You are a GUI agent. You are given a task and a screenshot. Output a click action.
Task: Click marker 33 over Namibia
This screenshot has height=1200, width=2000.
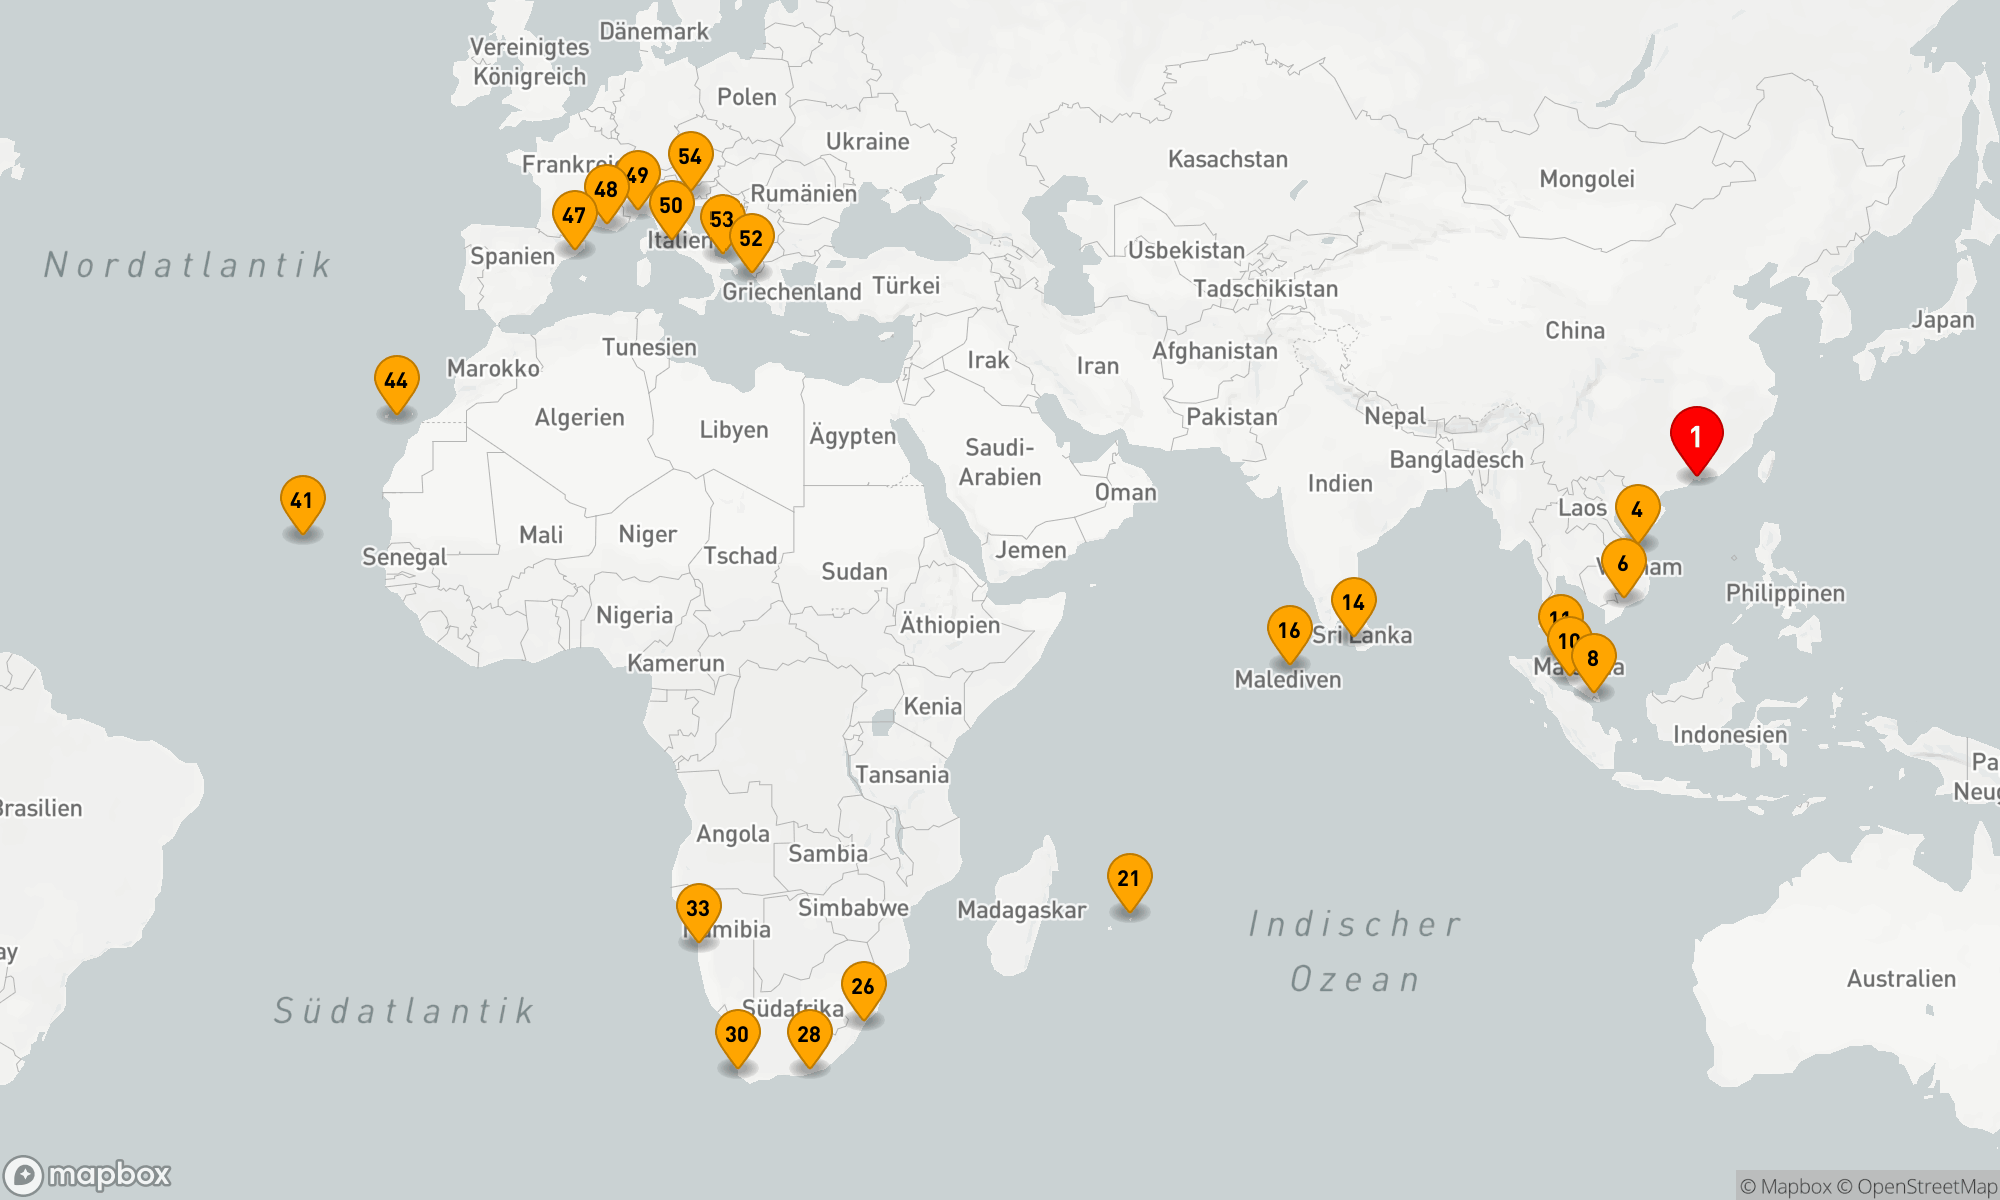[x=698, y=909]
